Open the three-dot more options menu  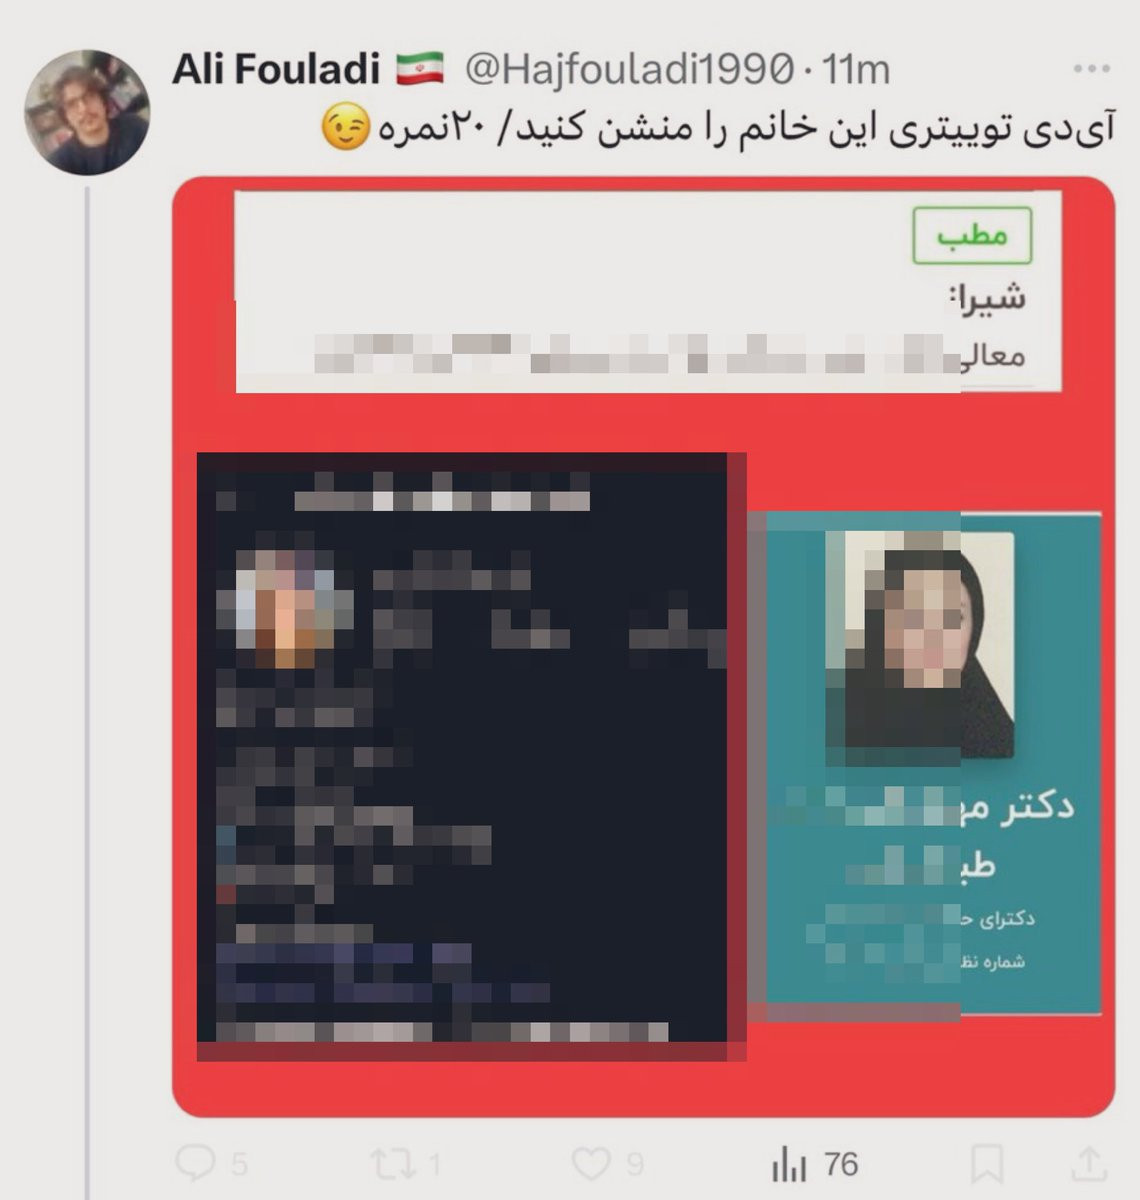(1091, 69)
